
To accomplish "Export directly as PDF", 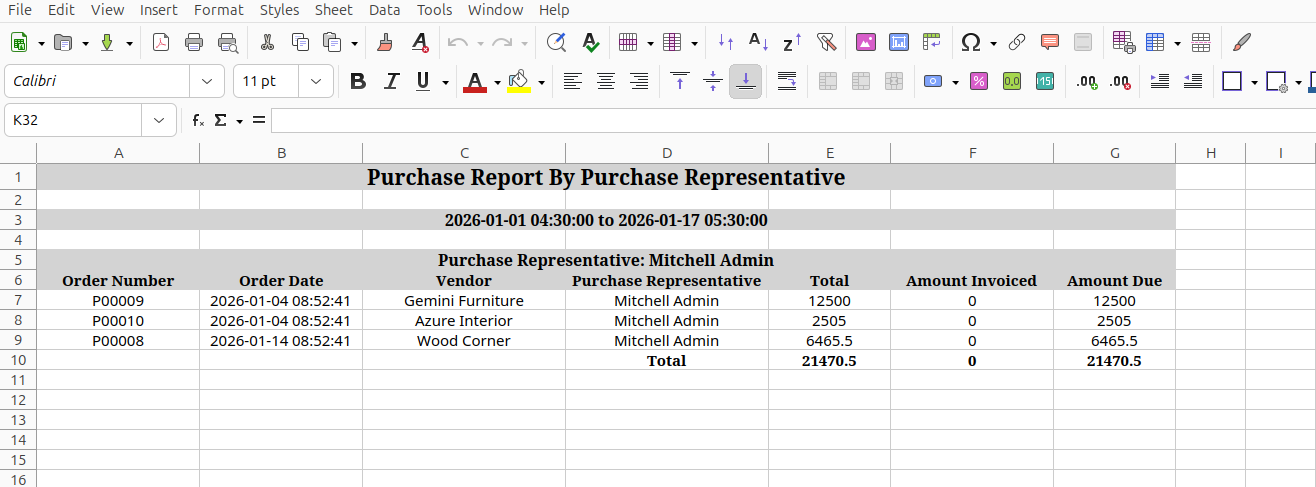I will 161,43.
